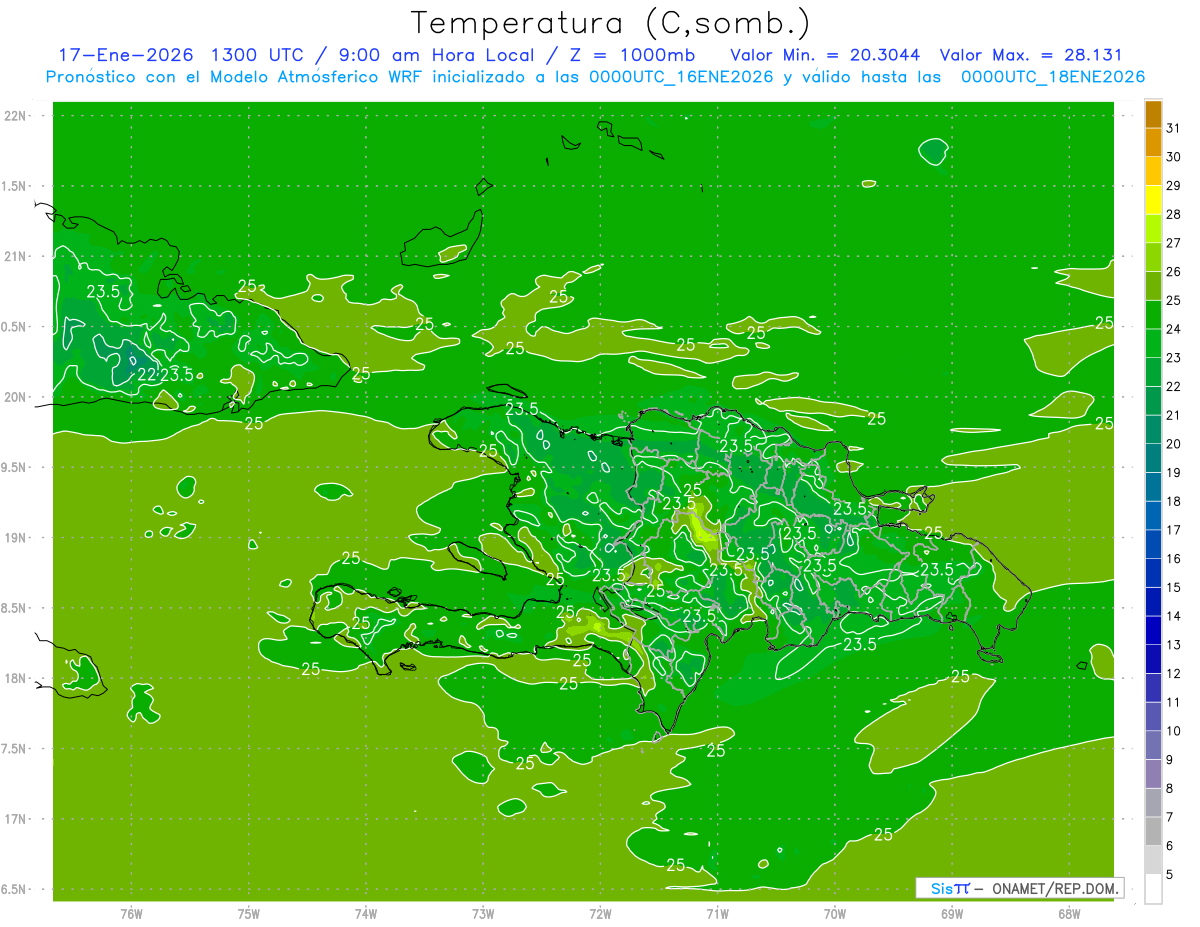Pick the dark blue swatch between 13 and 14
The height and width of the screenshot is (927, 1200).
[x=1153, y=630]
